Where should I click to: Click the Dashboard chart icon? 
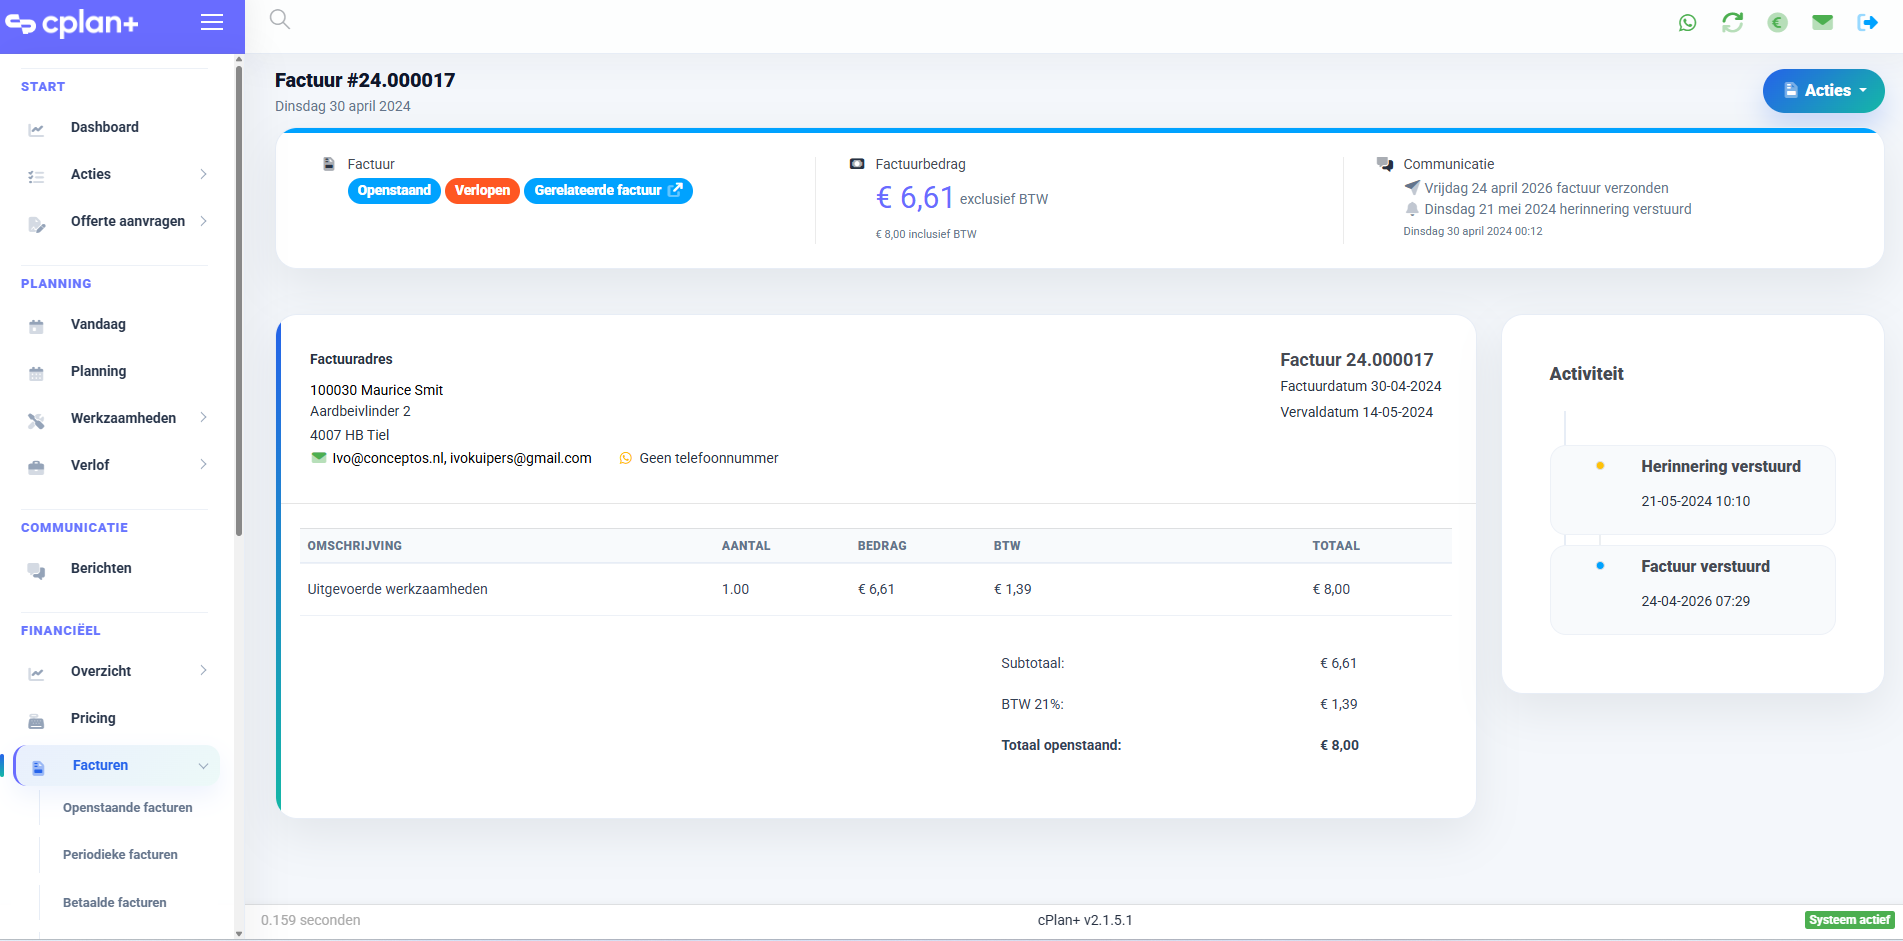pos(36,129)
